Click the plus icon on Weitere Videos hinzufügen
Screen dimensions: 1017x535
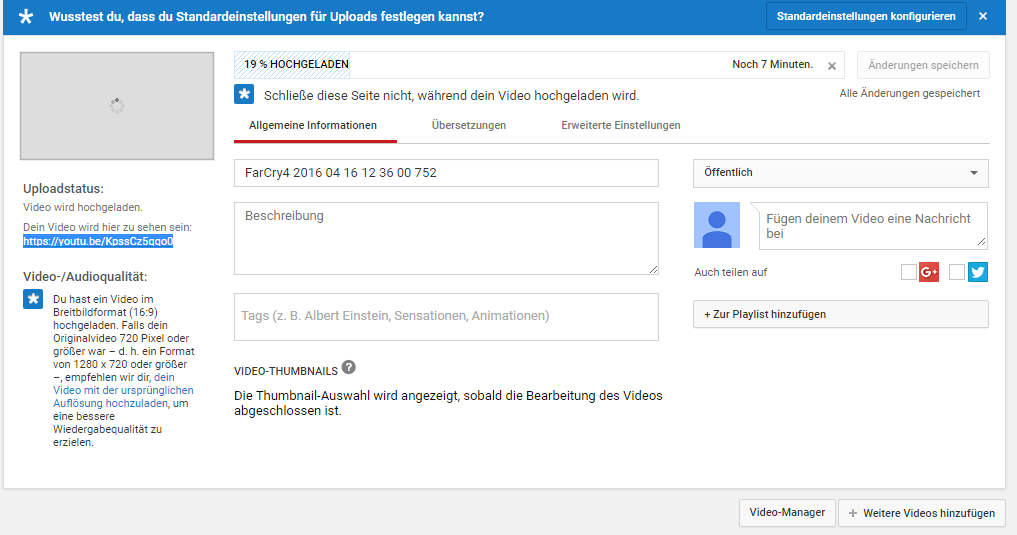[x=853, y=513]
